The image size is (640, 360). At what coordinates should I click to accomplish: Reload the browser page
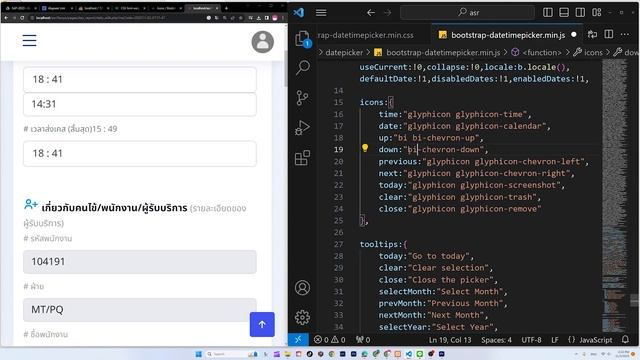(22, 18)
